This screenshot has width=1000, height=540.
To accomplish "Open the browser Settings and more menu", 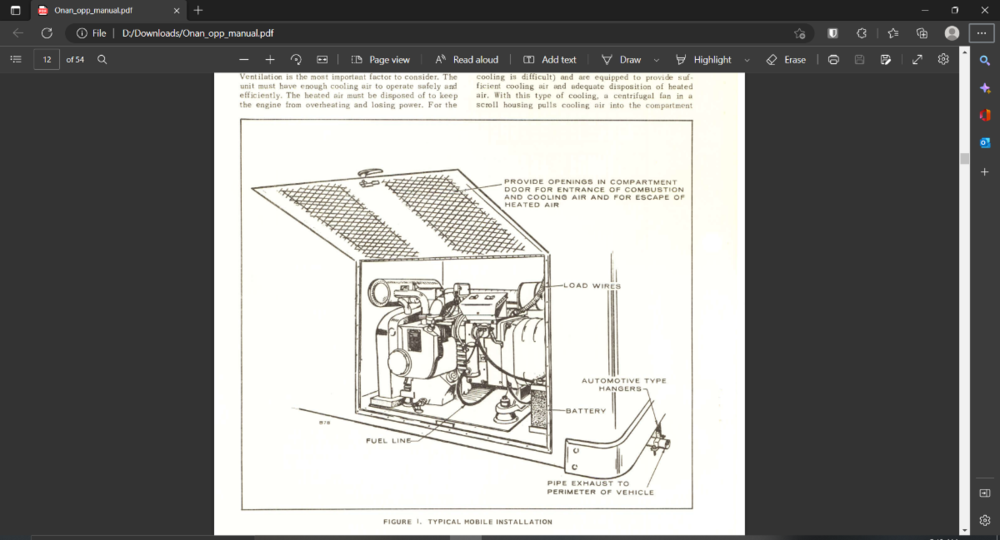I will pyautogui.click(x=981, y=33).
